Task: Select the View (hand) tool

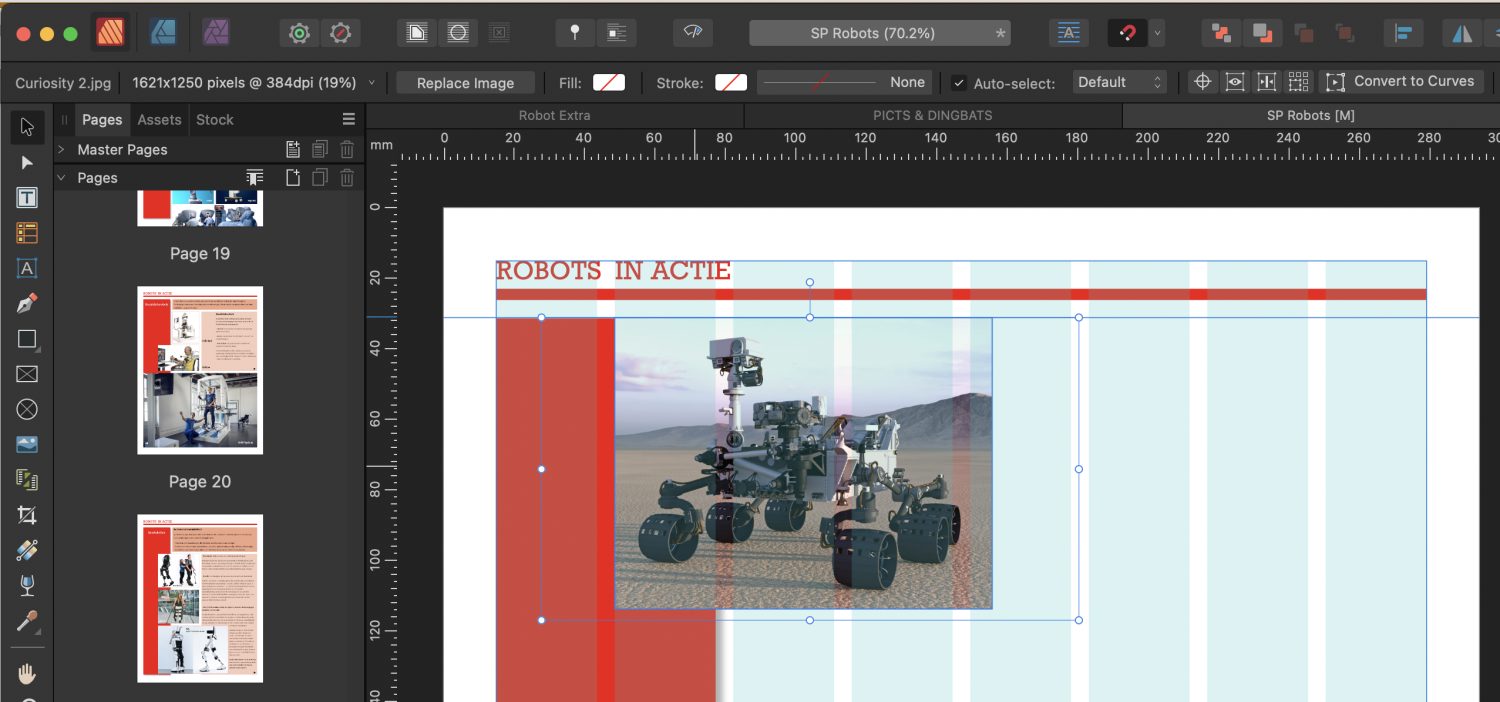Action: (x=27, y=673)
